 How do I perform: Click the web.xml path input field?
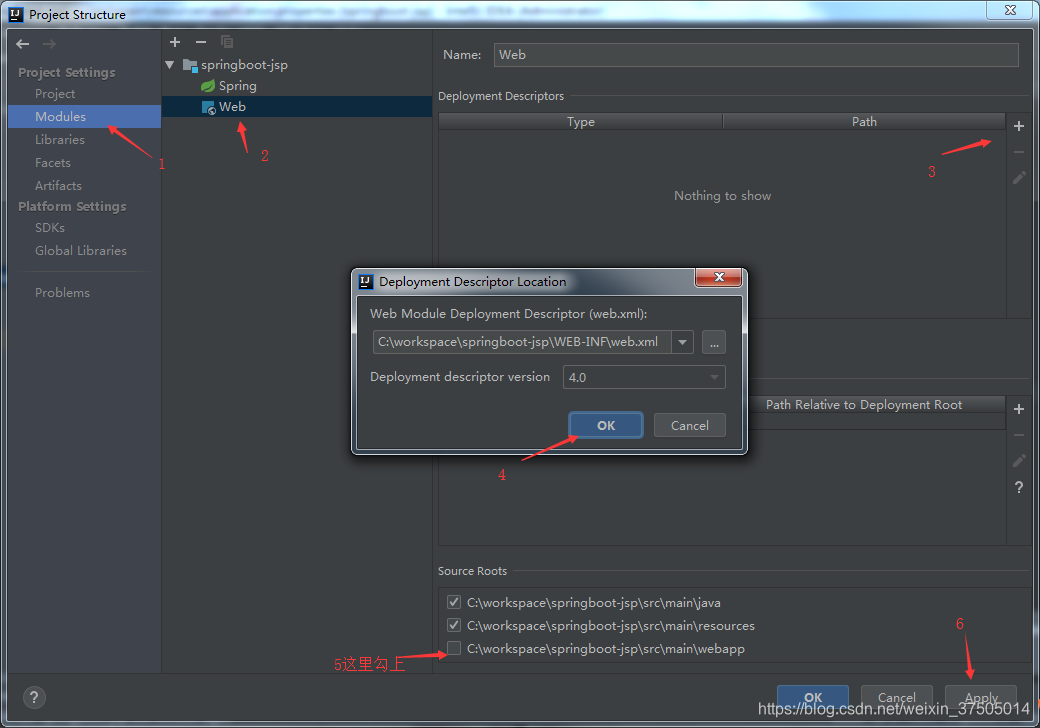coord(522,342)
